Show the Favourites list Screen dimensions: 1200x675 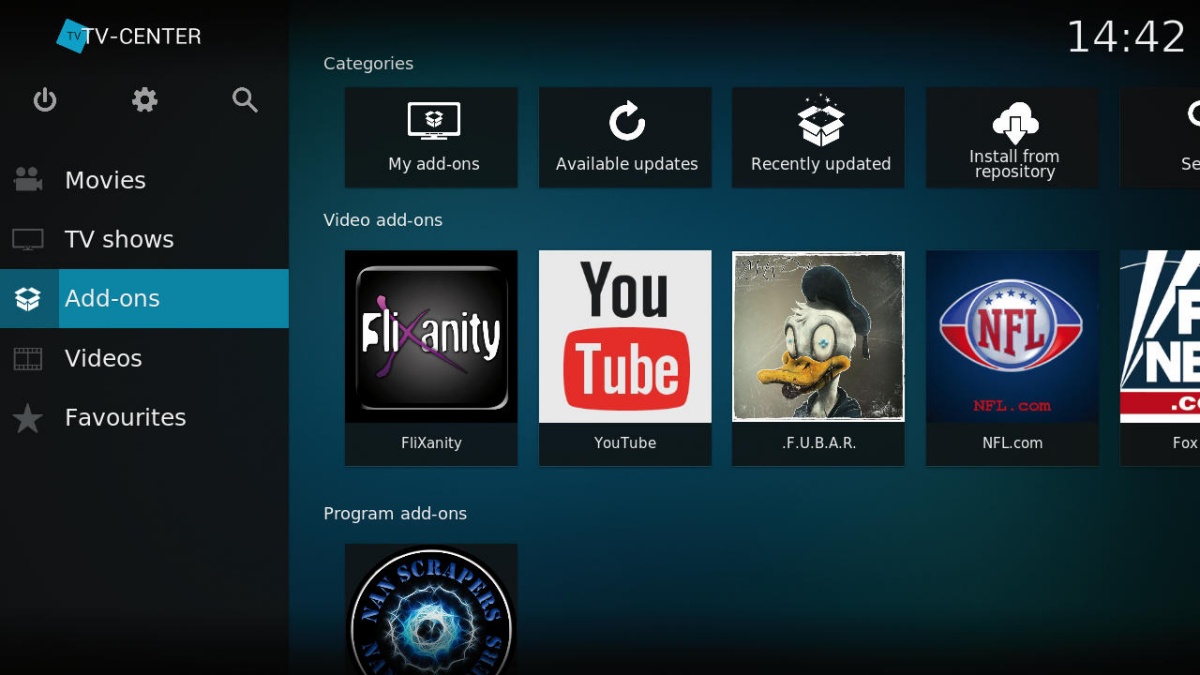pyautogui.click(x=144, y=418)
